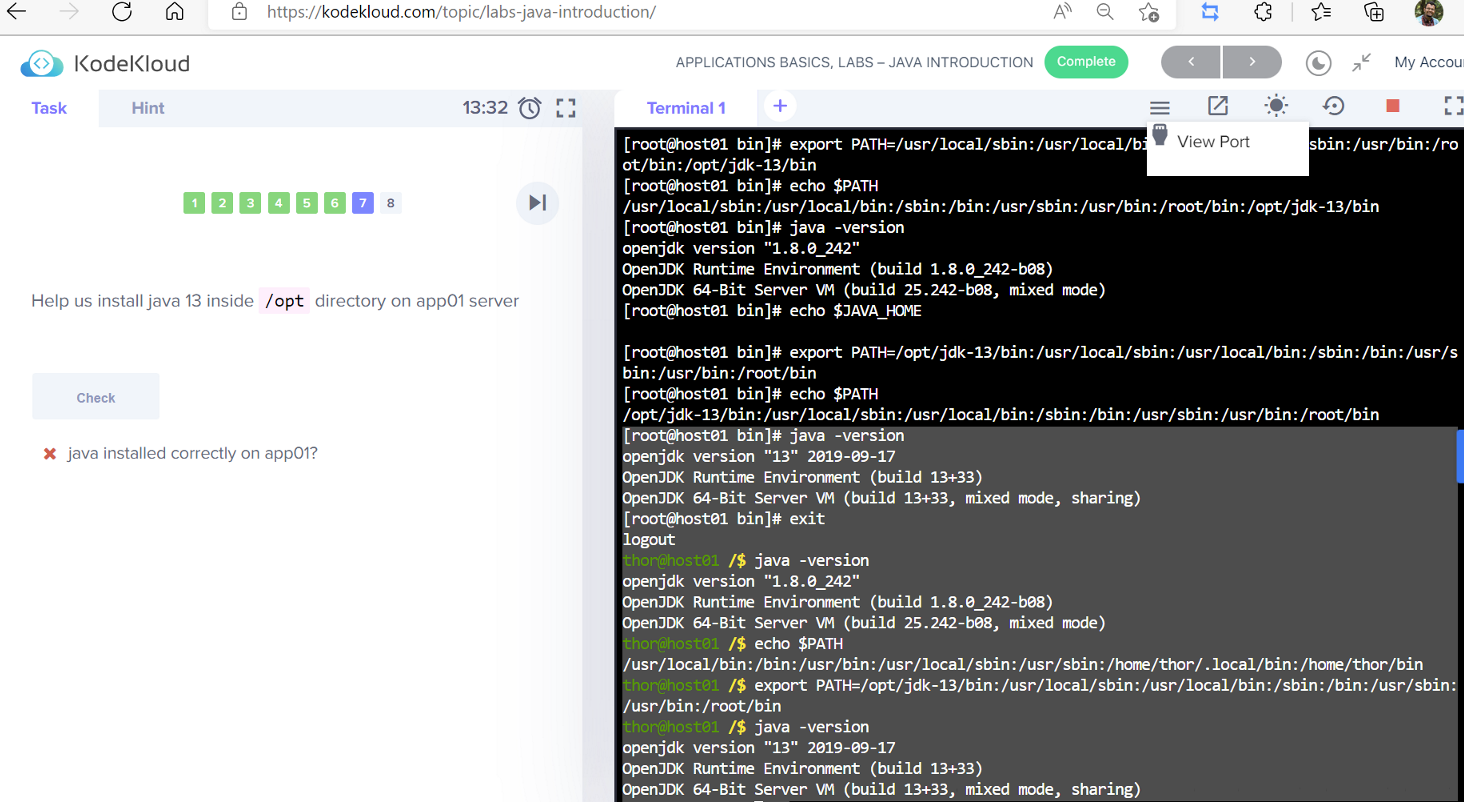
Task: Click the timer alarm clock icon
Action: coord(530,108)
